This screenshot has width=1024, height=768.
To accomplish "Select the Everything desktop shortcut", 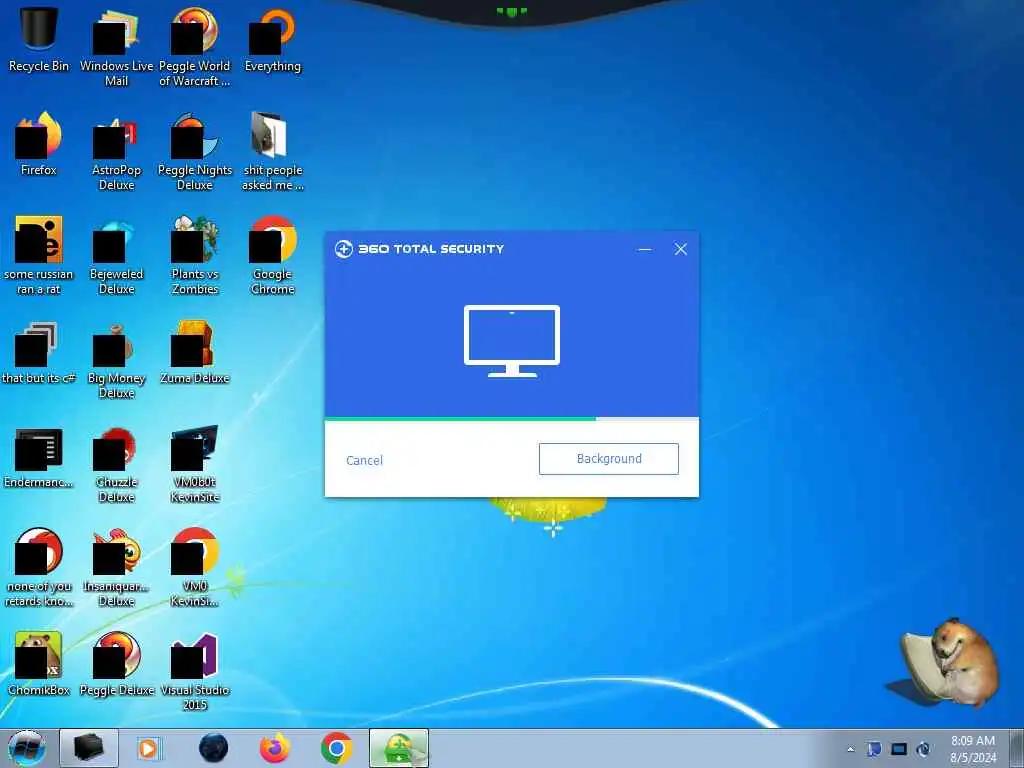I will pos(272,39).
